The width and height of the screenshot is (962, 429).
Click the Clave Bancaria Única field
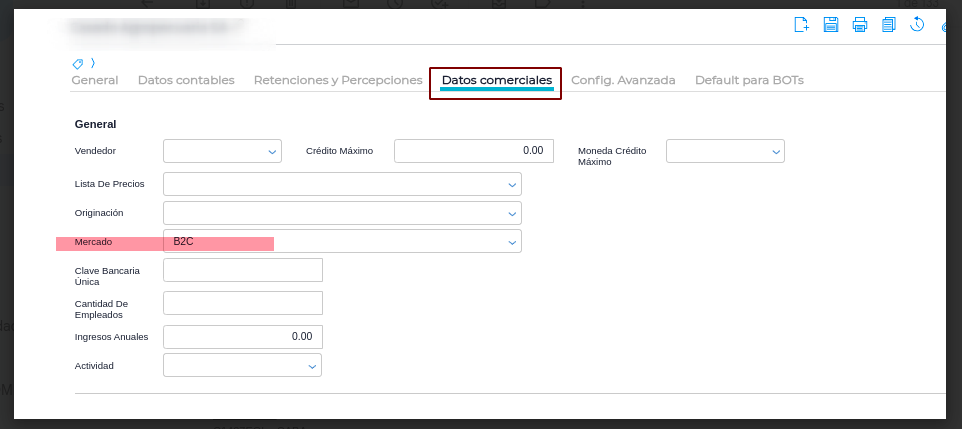(243, 270)
